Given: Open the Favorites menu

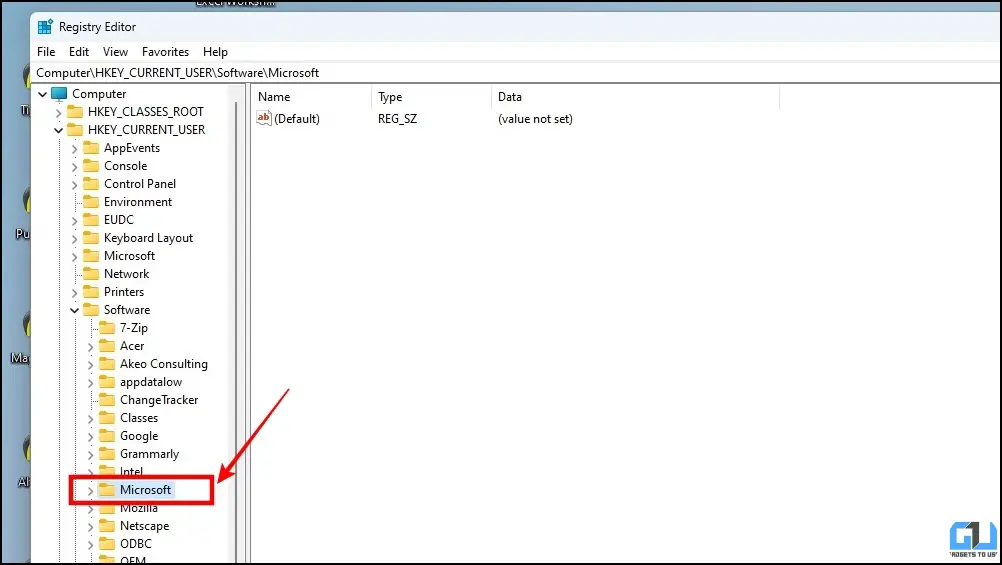Looking at the screenshot, I should coord(166,52).
